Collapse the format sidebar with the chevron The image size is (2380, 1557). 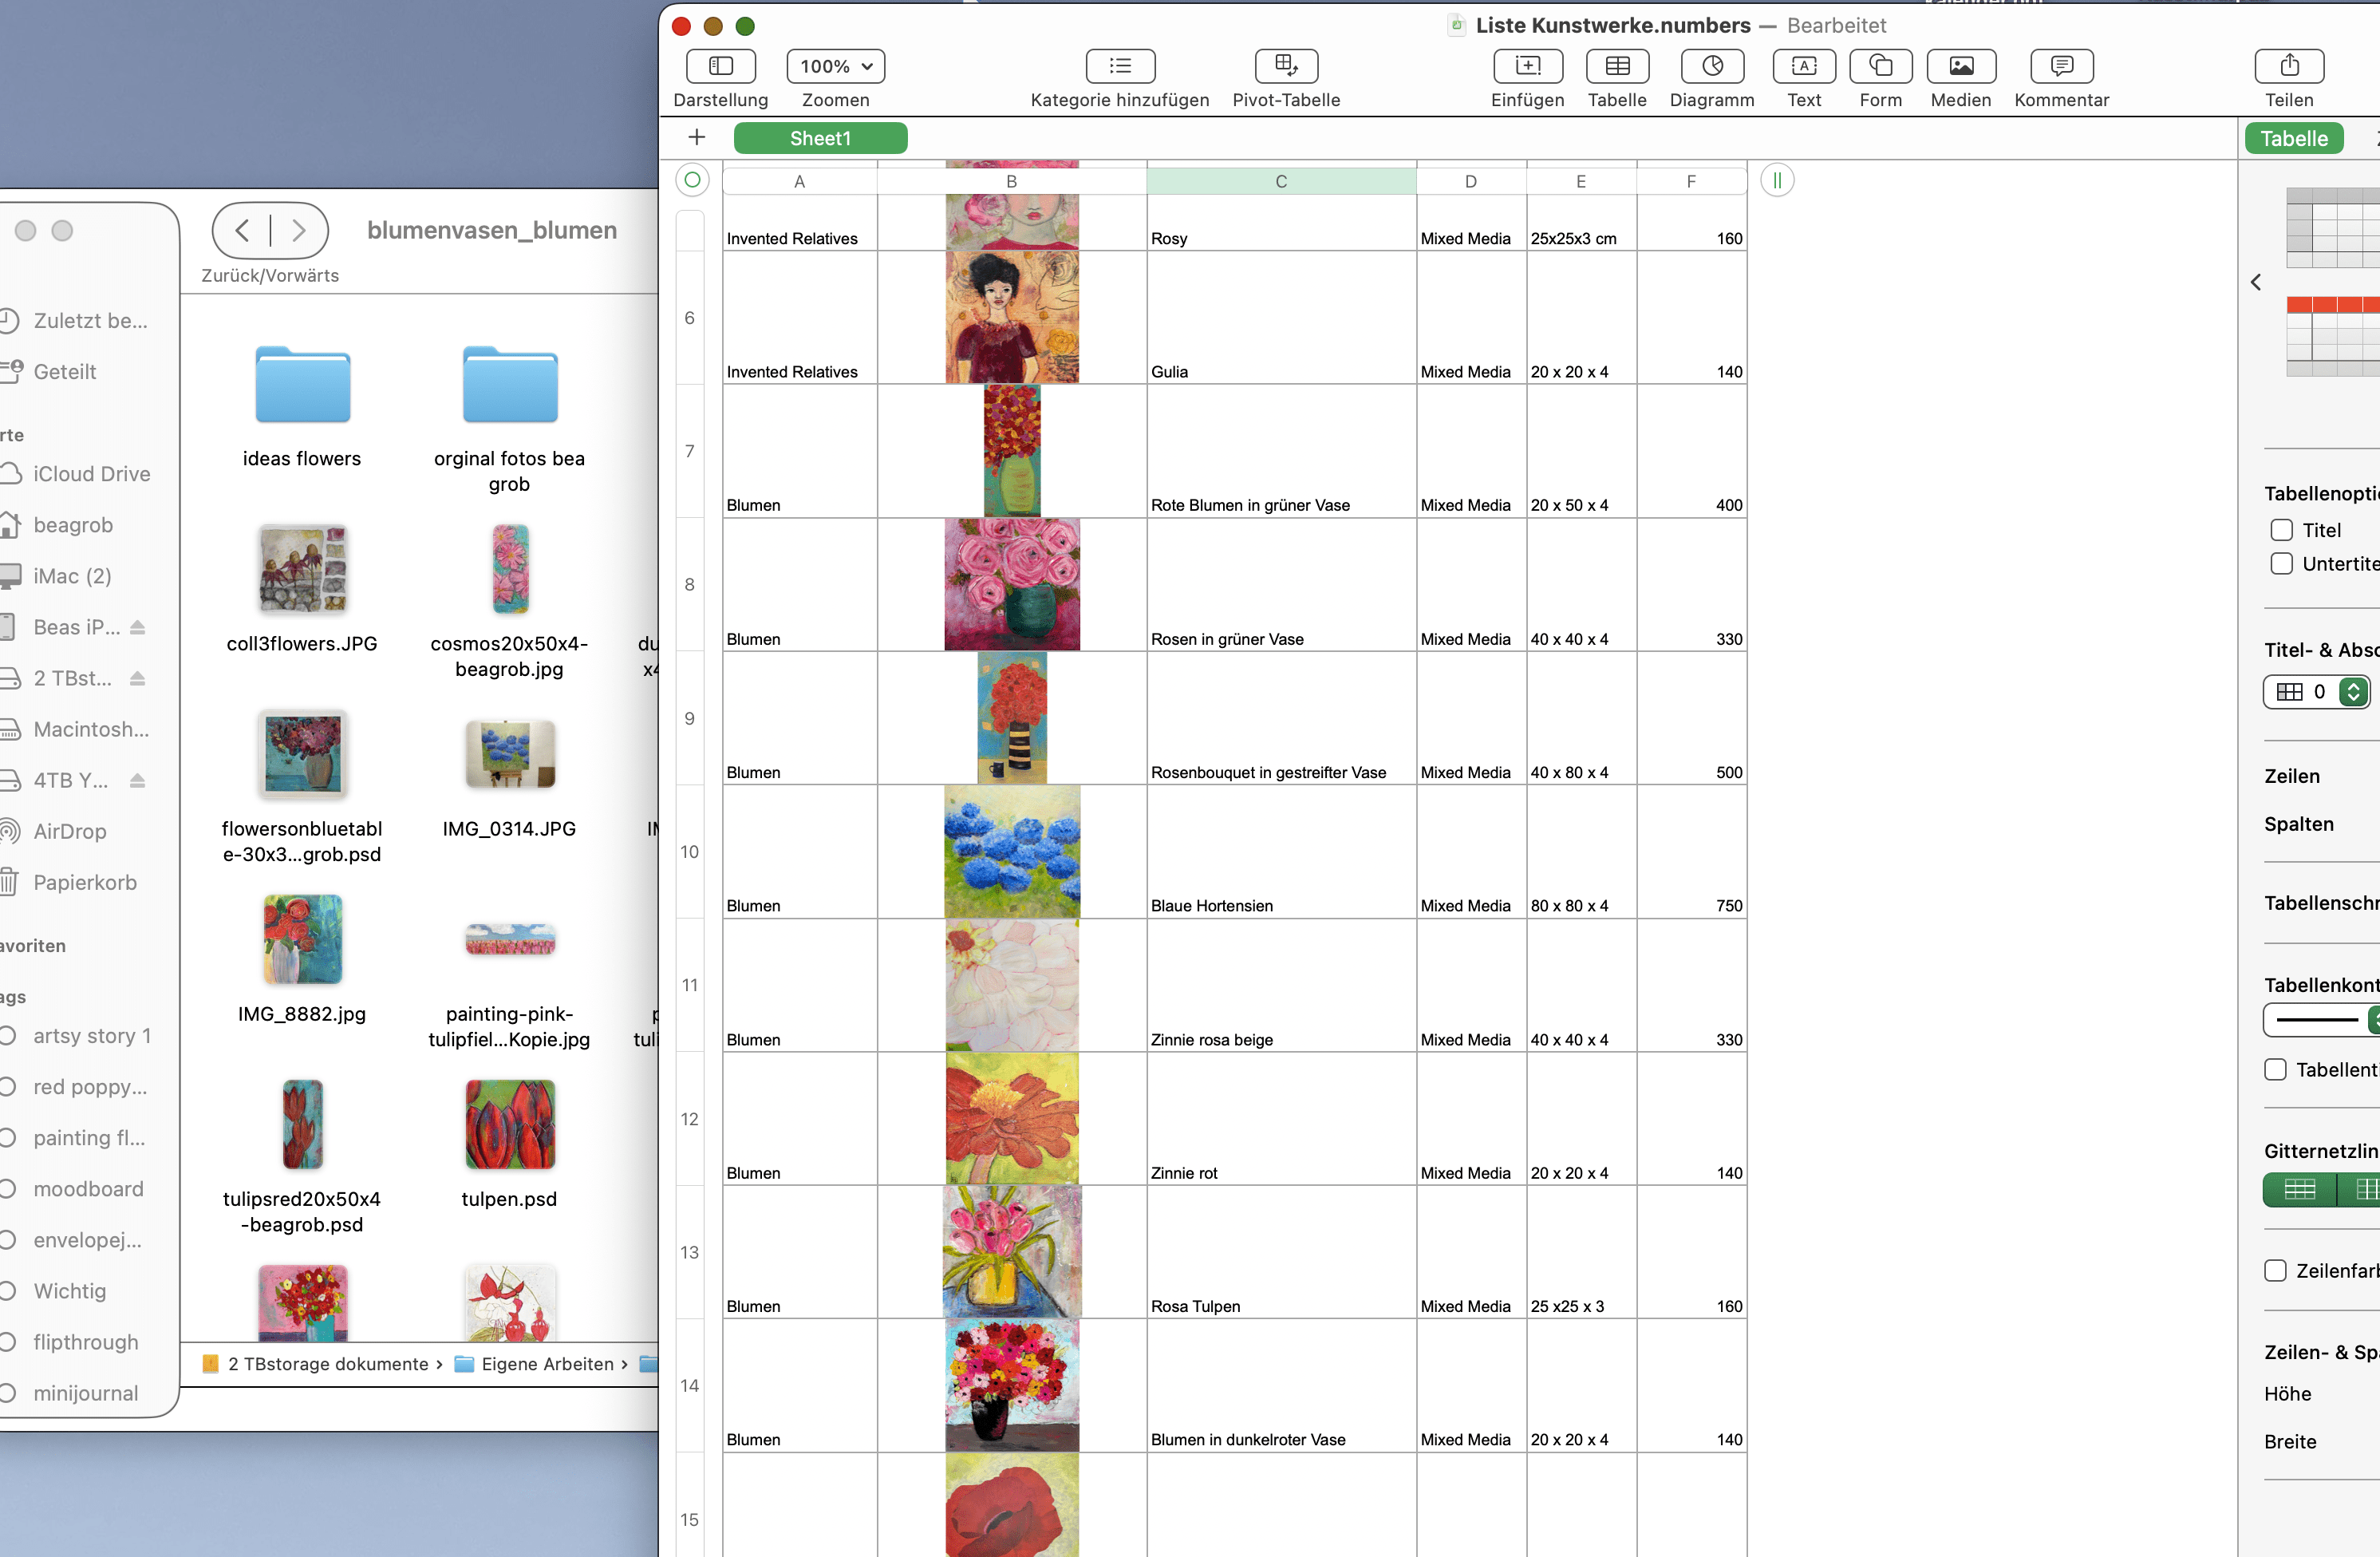(x=2256, y=281)
